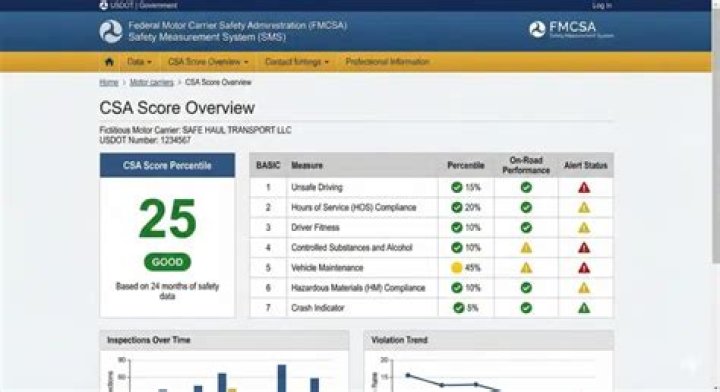
Task: Click the yellow alert triangle for Hazardous Materials
Action: (584, 288)
